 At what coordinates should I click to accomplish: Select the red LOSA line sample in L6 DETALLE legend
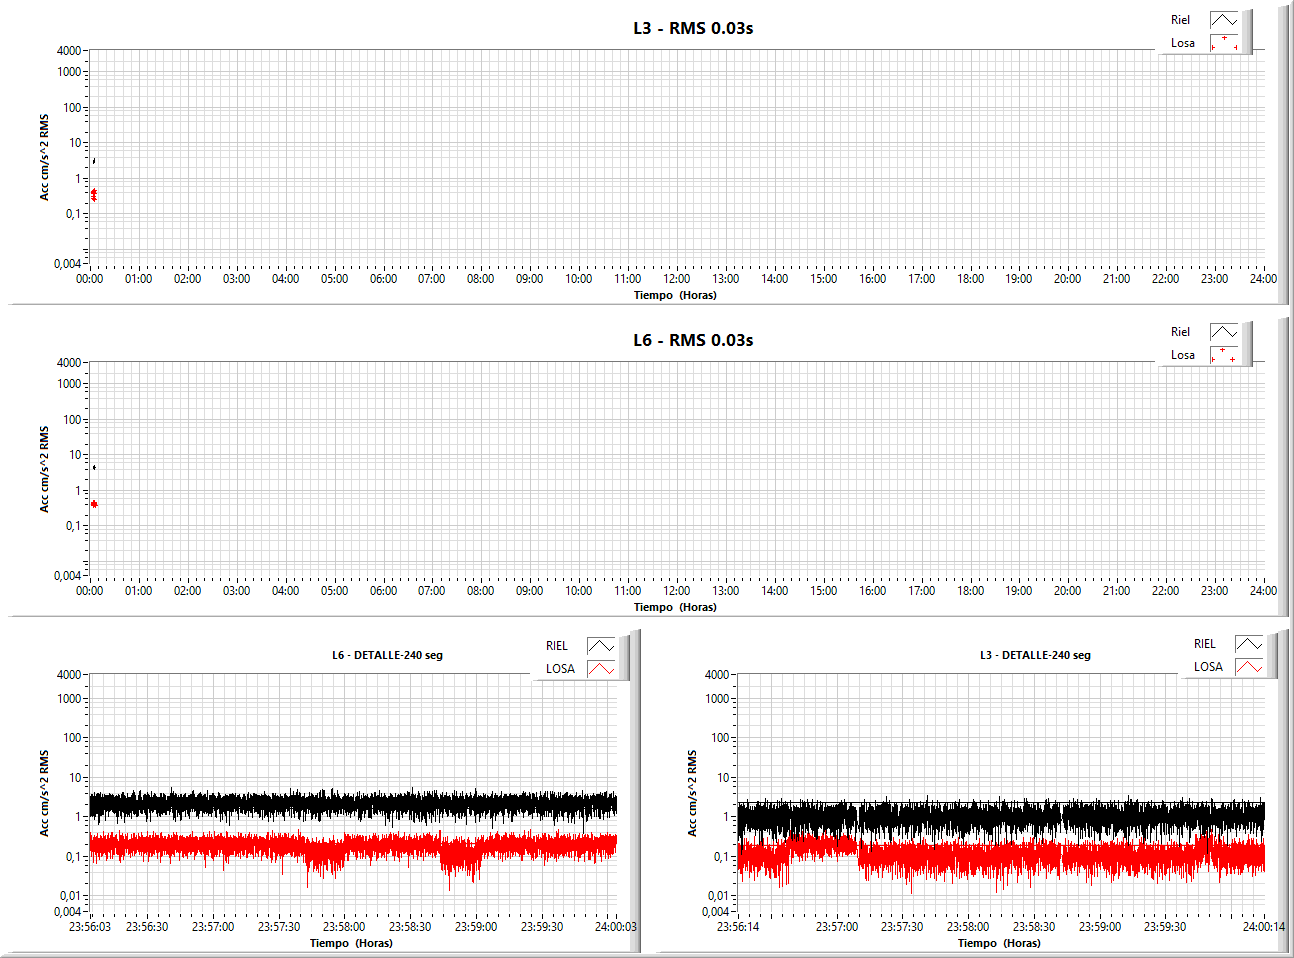pyautogui.click(x=601, y=669)
